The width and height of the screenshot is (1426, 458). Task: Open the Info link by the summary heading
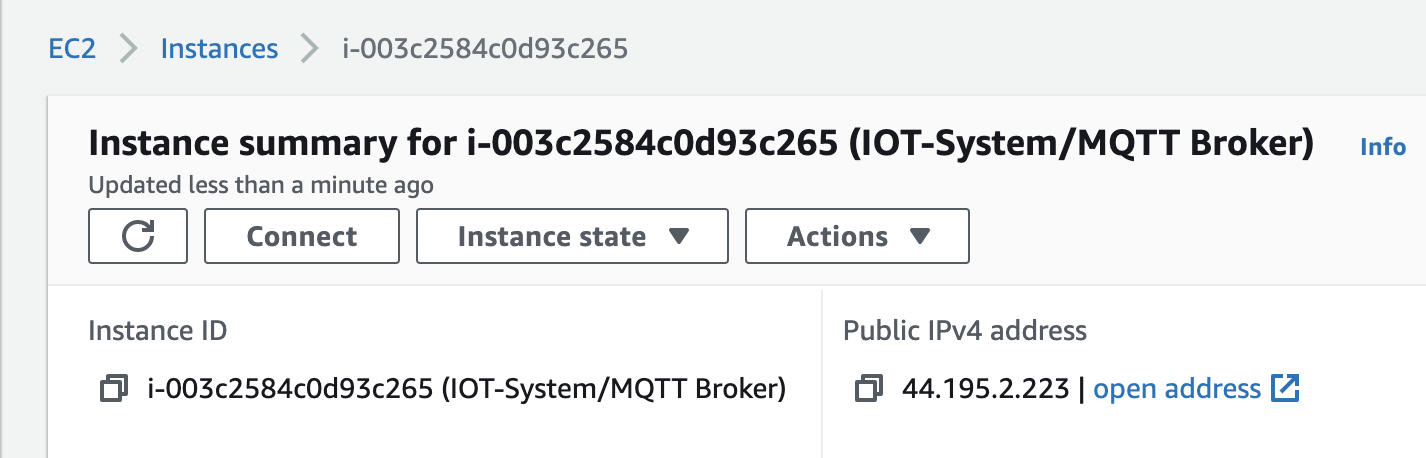(x=1383, y=147)
